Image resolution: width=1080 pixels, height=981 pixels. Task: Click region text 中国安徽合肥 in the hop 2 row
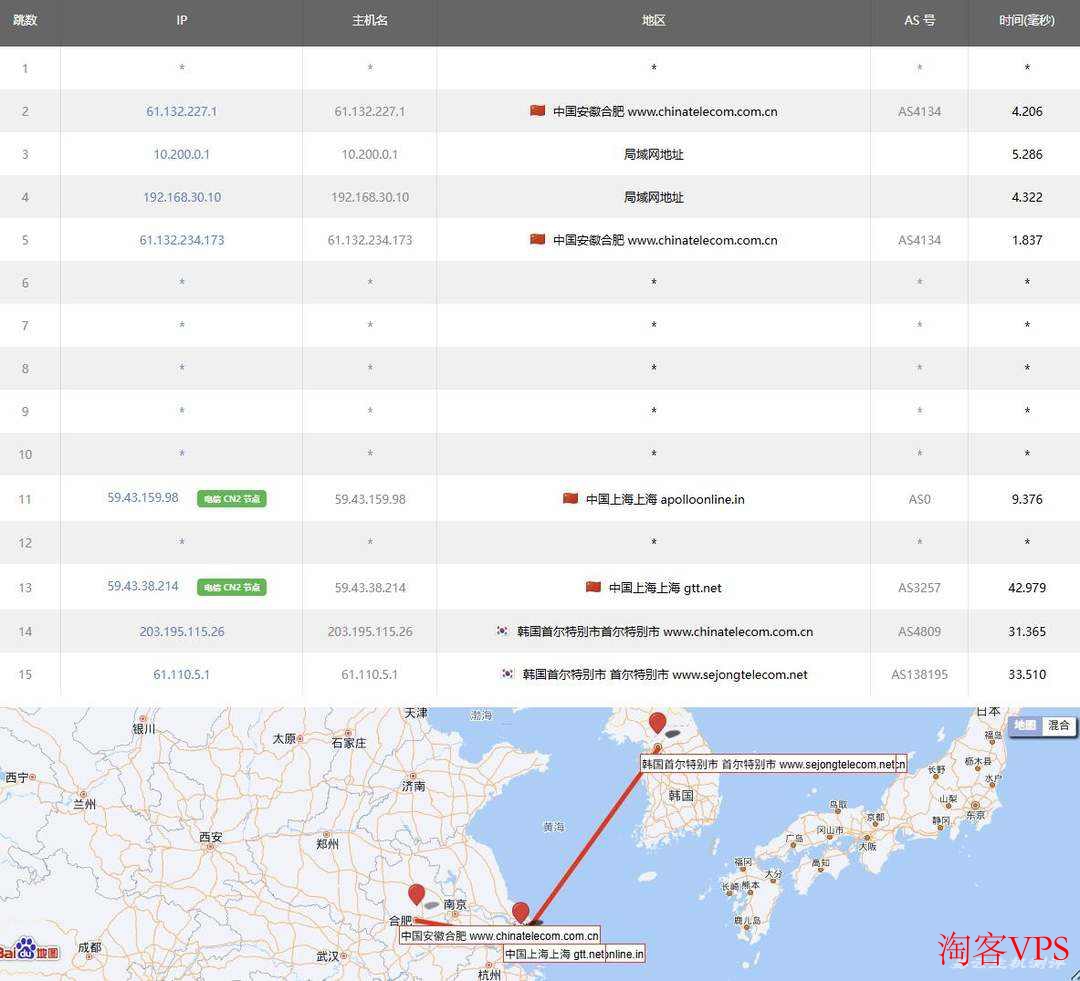[x=588, y=111]
